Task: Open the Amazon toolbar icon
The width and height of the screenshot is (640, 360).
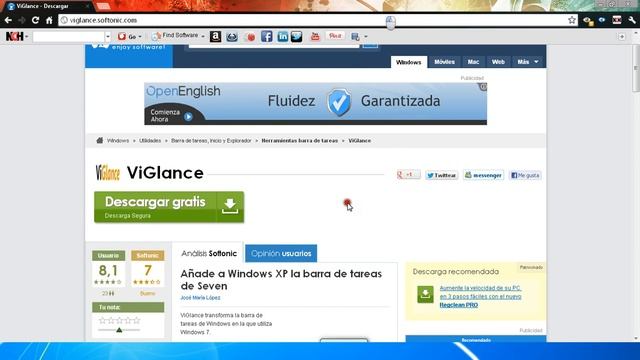Action: [215, 36]
